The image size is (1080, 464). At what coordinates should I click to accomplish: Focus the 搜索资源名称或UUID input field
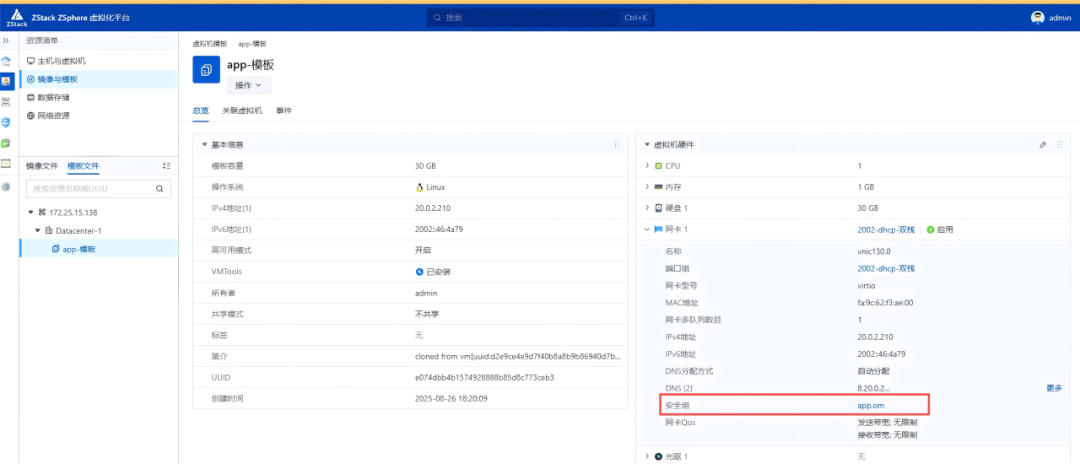[x=98, y=188]
